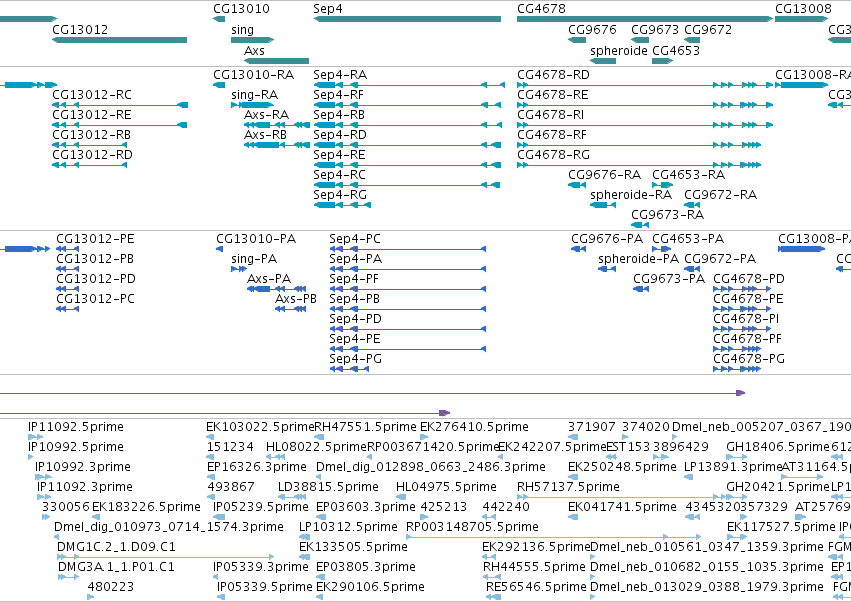Image resolution: width=851 pixels, height=602 pixels.
Task: Click the CG4678 gene bar
Action: click(x=645, y=19)
